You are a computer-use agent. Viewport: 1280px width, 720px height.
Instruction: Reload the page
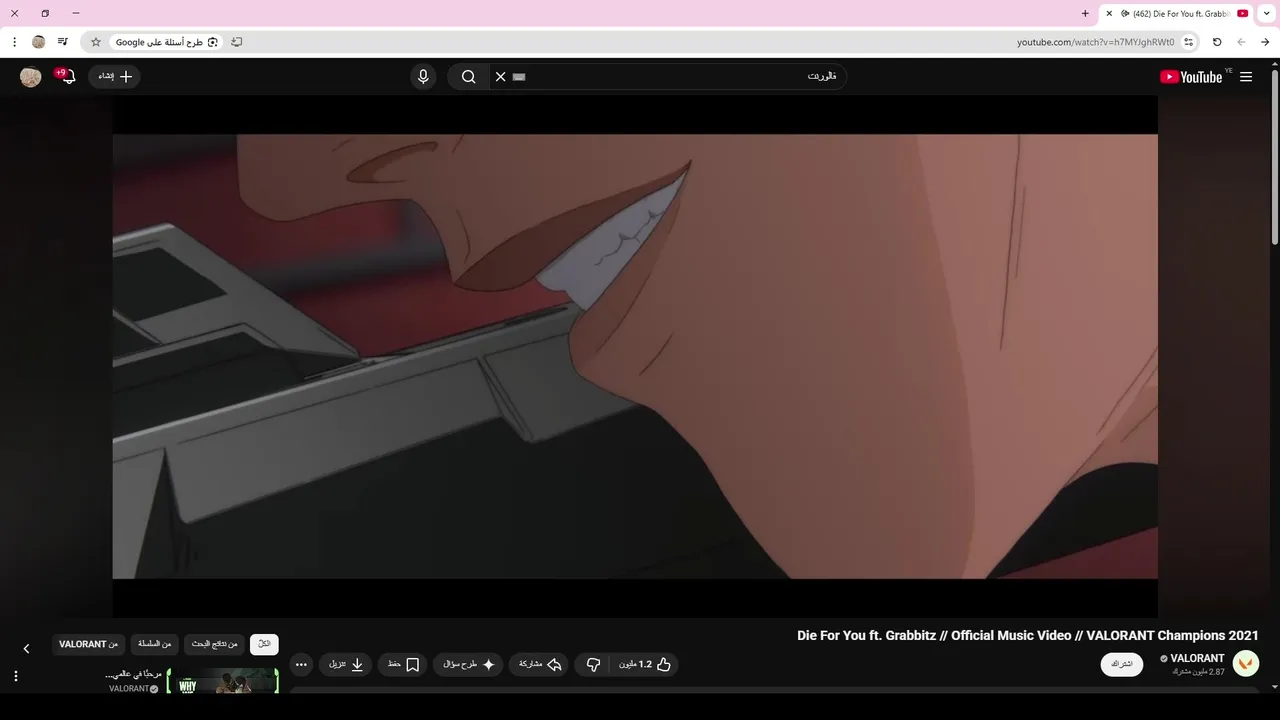1217,42
